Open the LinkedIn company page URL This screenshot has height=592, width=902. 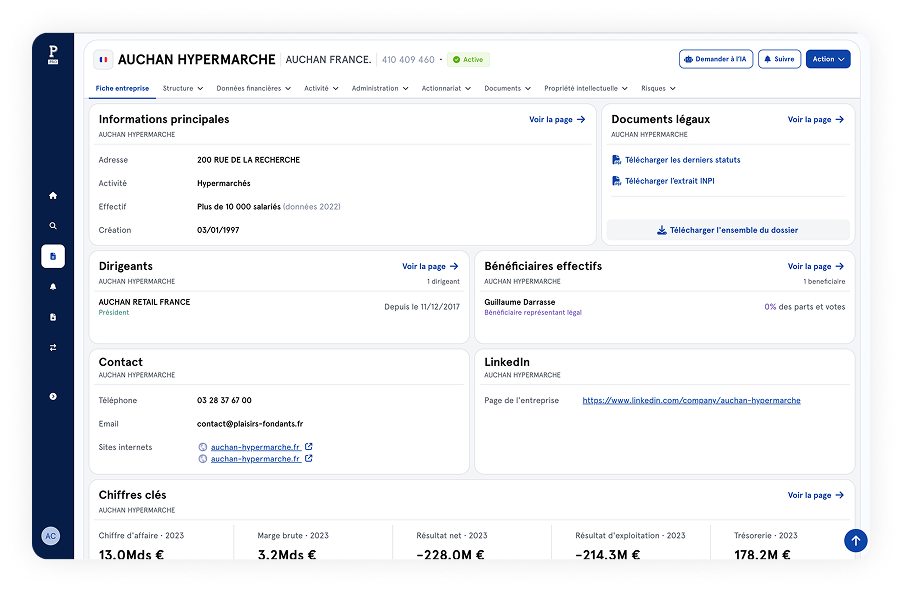691,400
